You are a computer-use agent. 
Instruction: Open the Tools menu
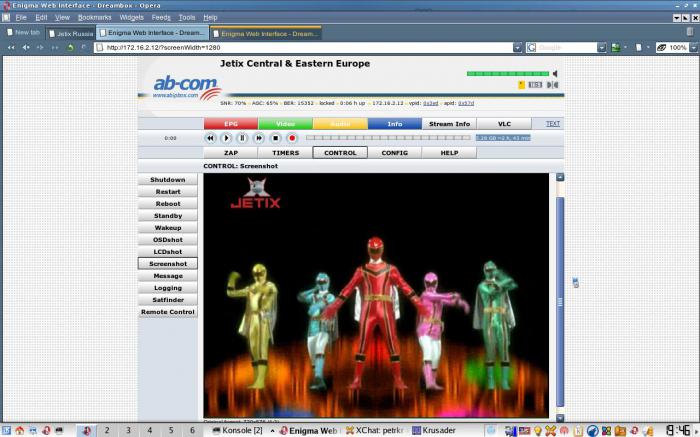click(x=187, y=17)
